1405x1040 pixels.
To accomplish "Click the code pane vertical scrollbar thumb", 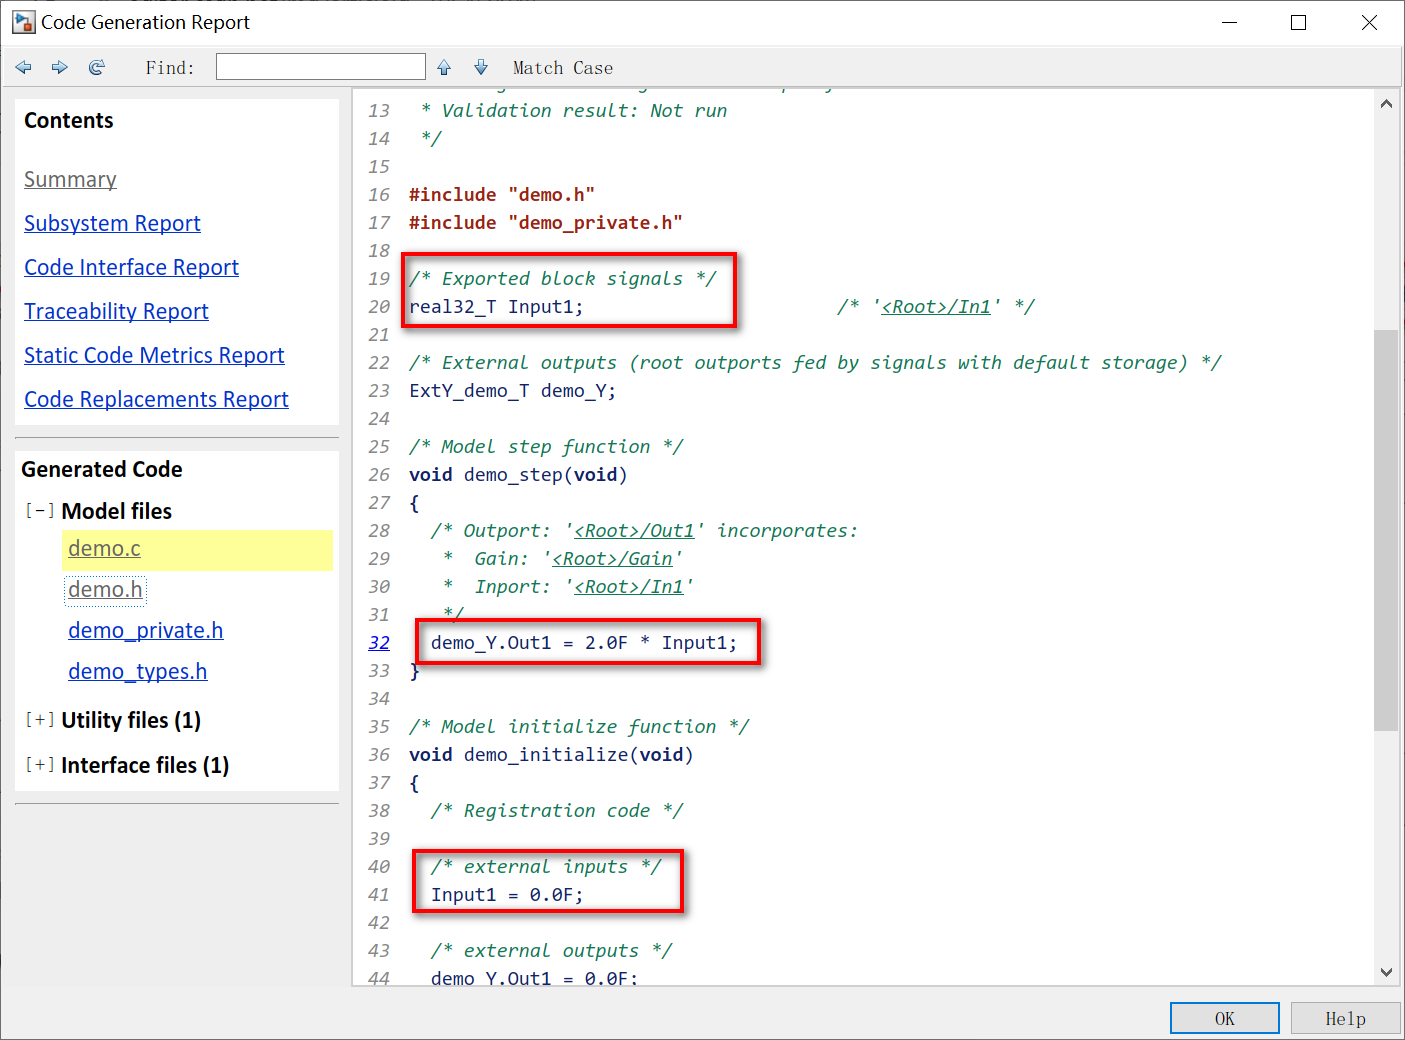I will point(1386,530).
